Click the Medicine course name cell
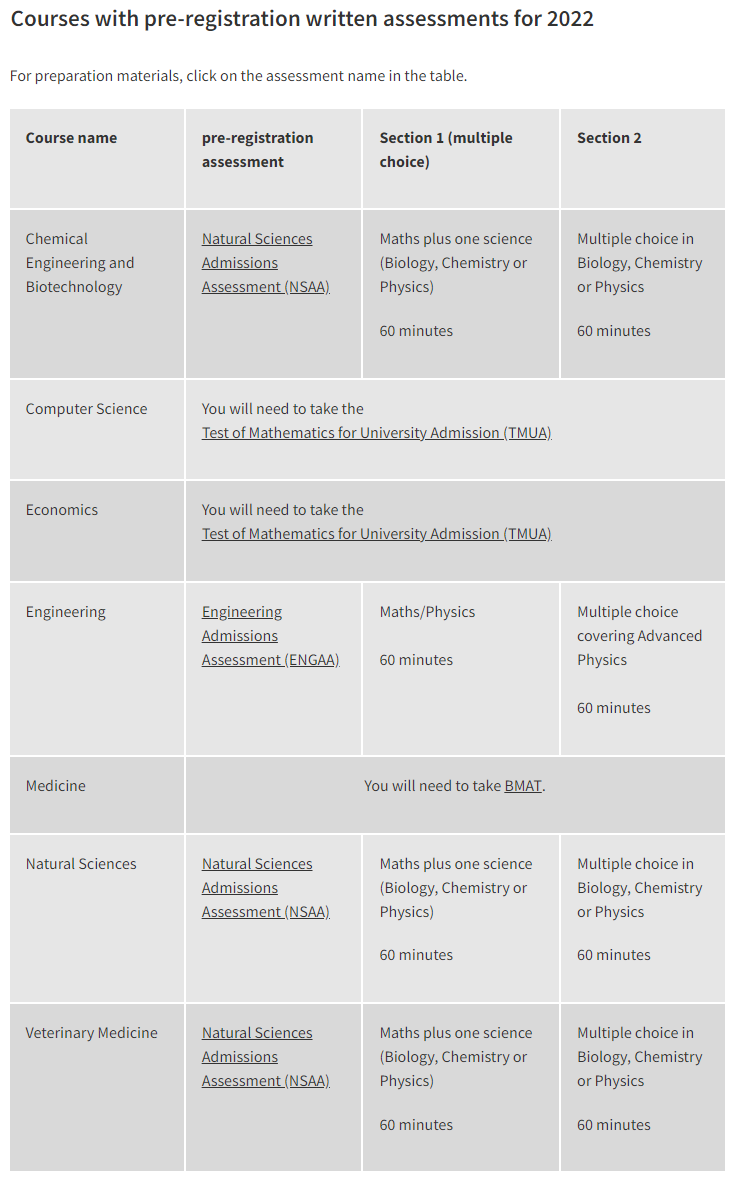This screenshot has height=1181, width=734. pyautogui.click(x=97, y=795)
